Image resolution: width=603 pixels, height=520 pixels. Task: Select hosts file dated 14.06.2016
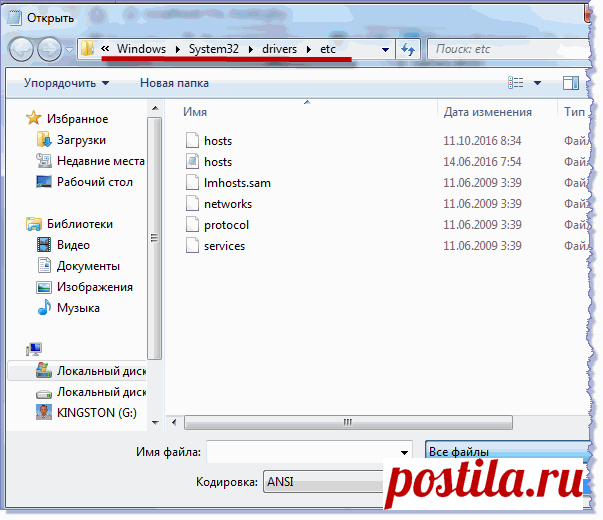pyautogui.click(x=218, y=162)
